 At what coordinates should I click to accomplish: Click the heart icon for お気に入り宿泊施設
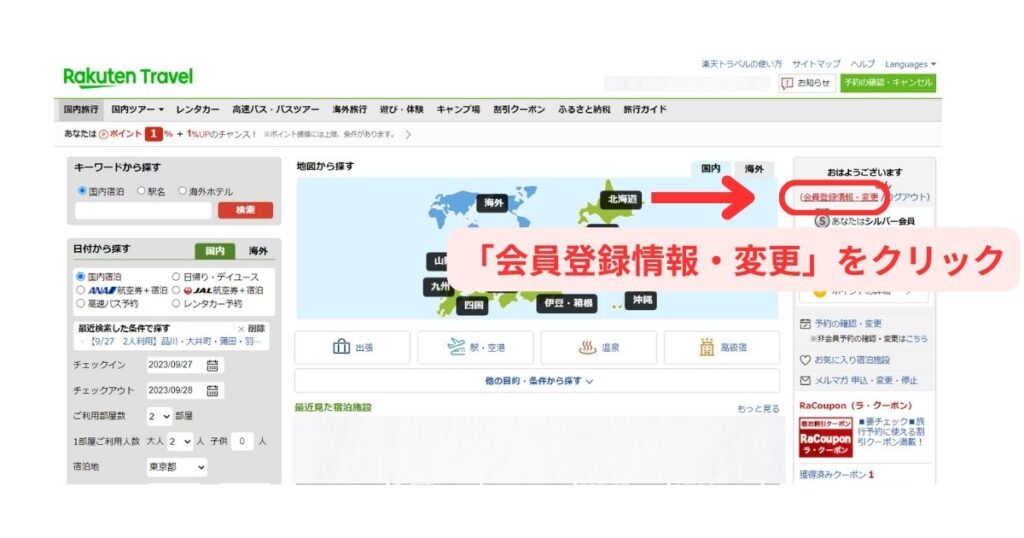click(805, 360)
